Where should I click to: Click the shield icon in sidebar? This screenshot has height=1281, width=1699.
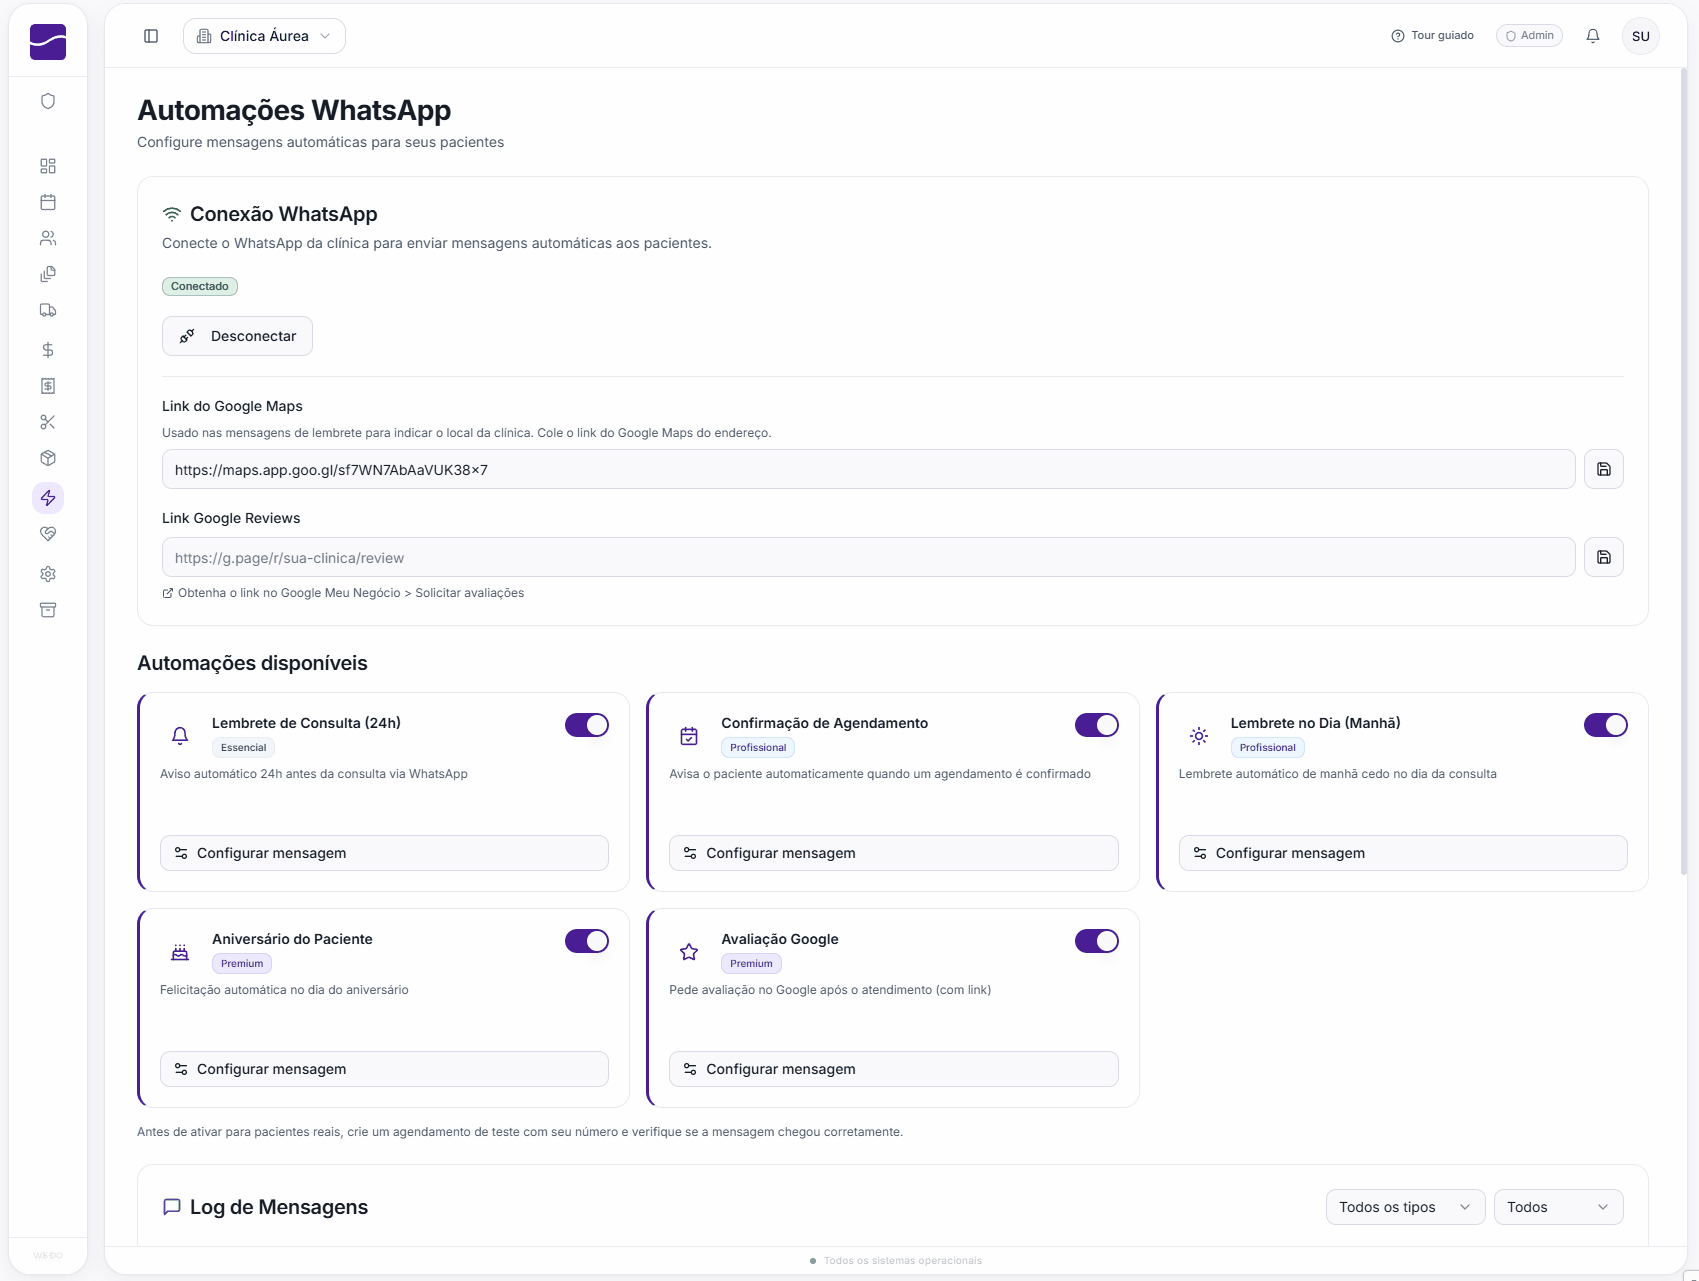click(48, 101)
